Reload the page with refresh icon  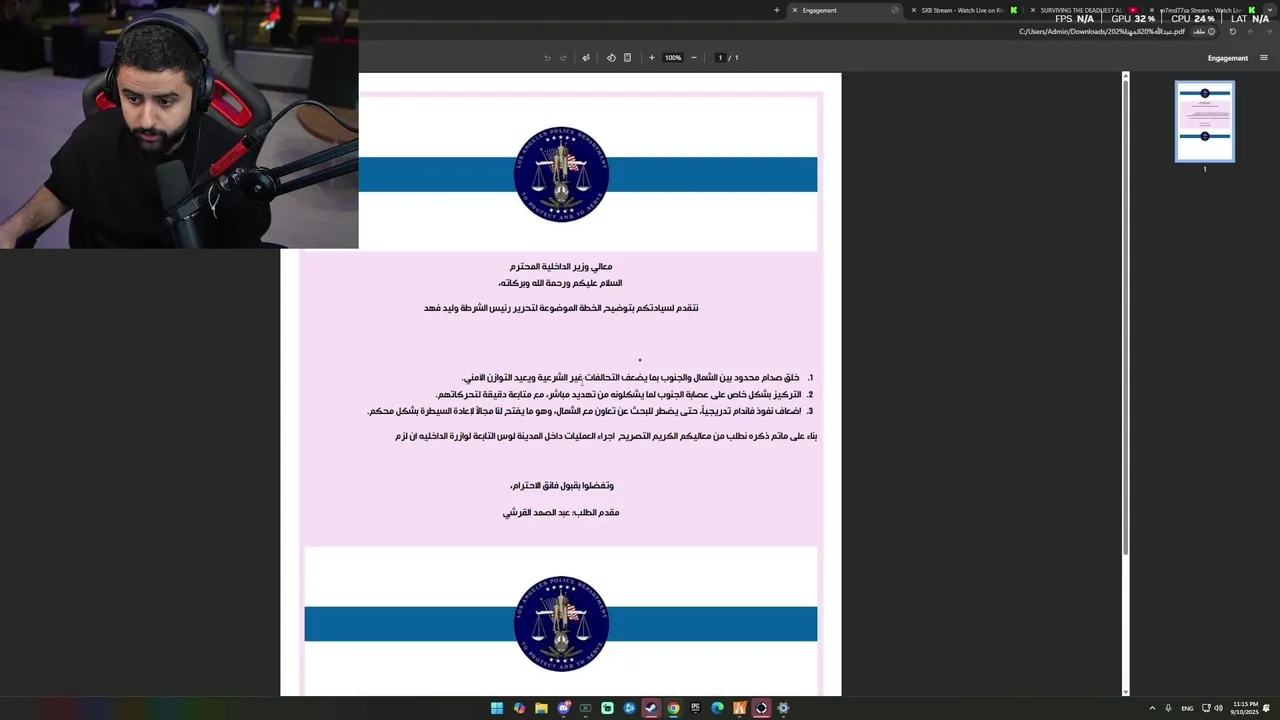1232,31
